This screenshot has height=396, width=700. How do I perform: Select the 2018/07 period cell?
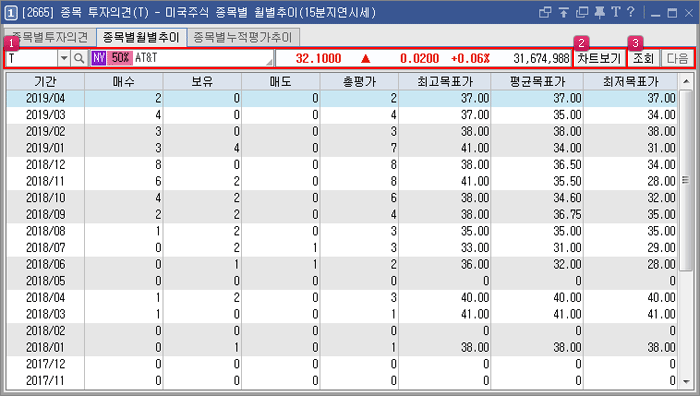click(x=46, y=248)
